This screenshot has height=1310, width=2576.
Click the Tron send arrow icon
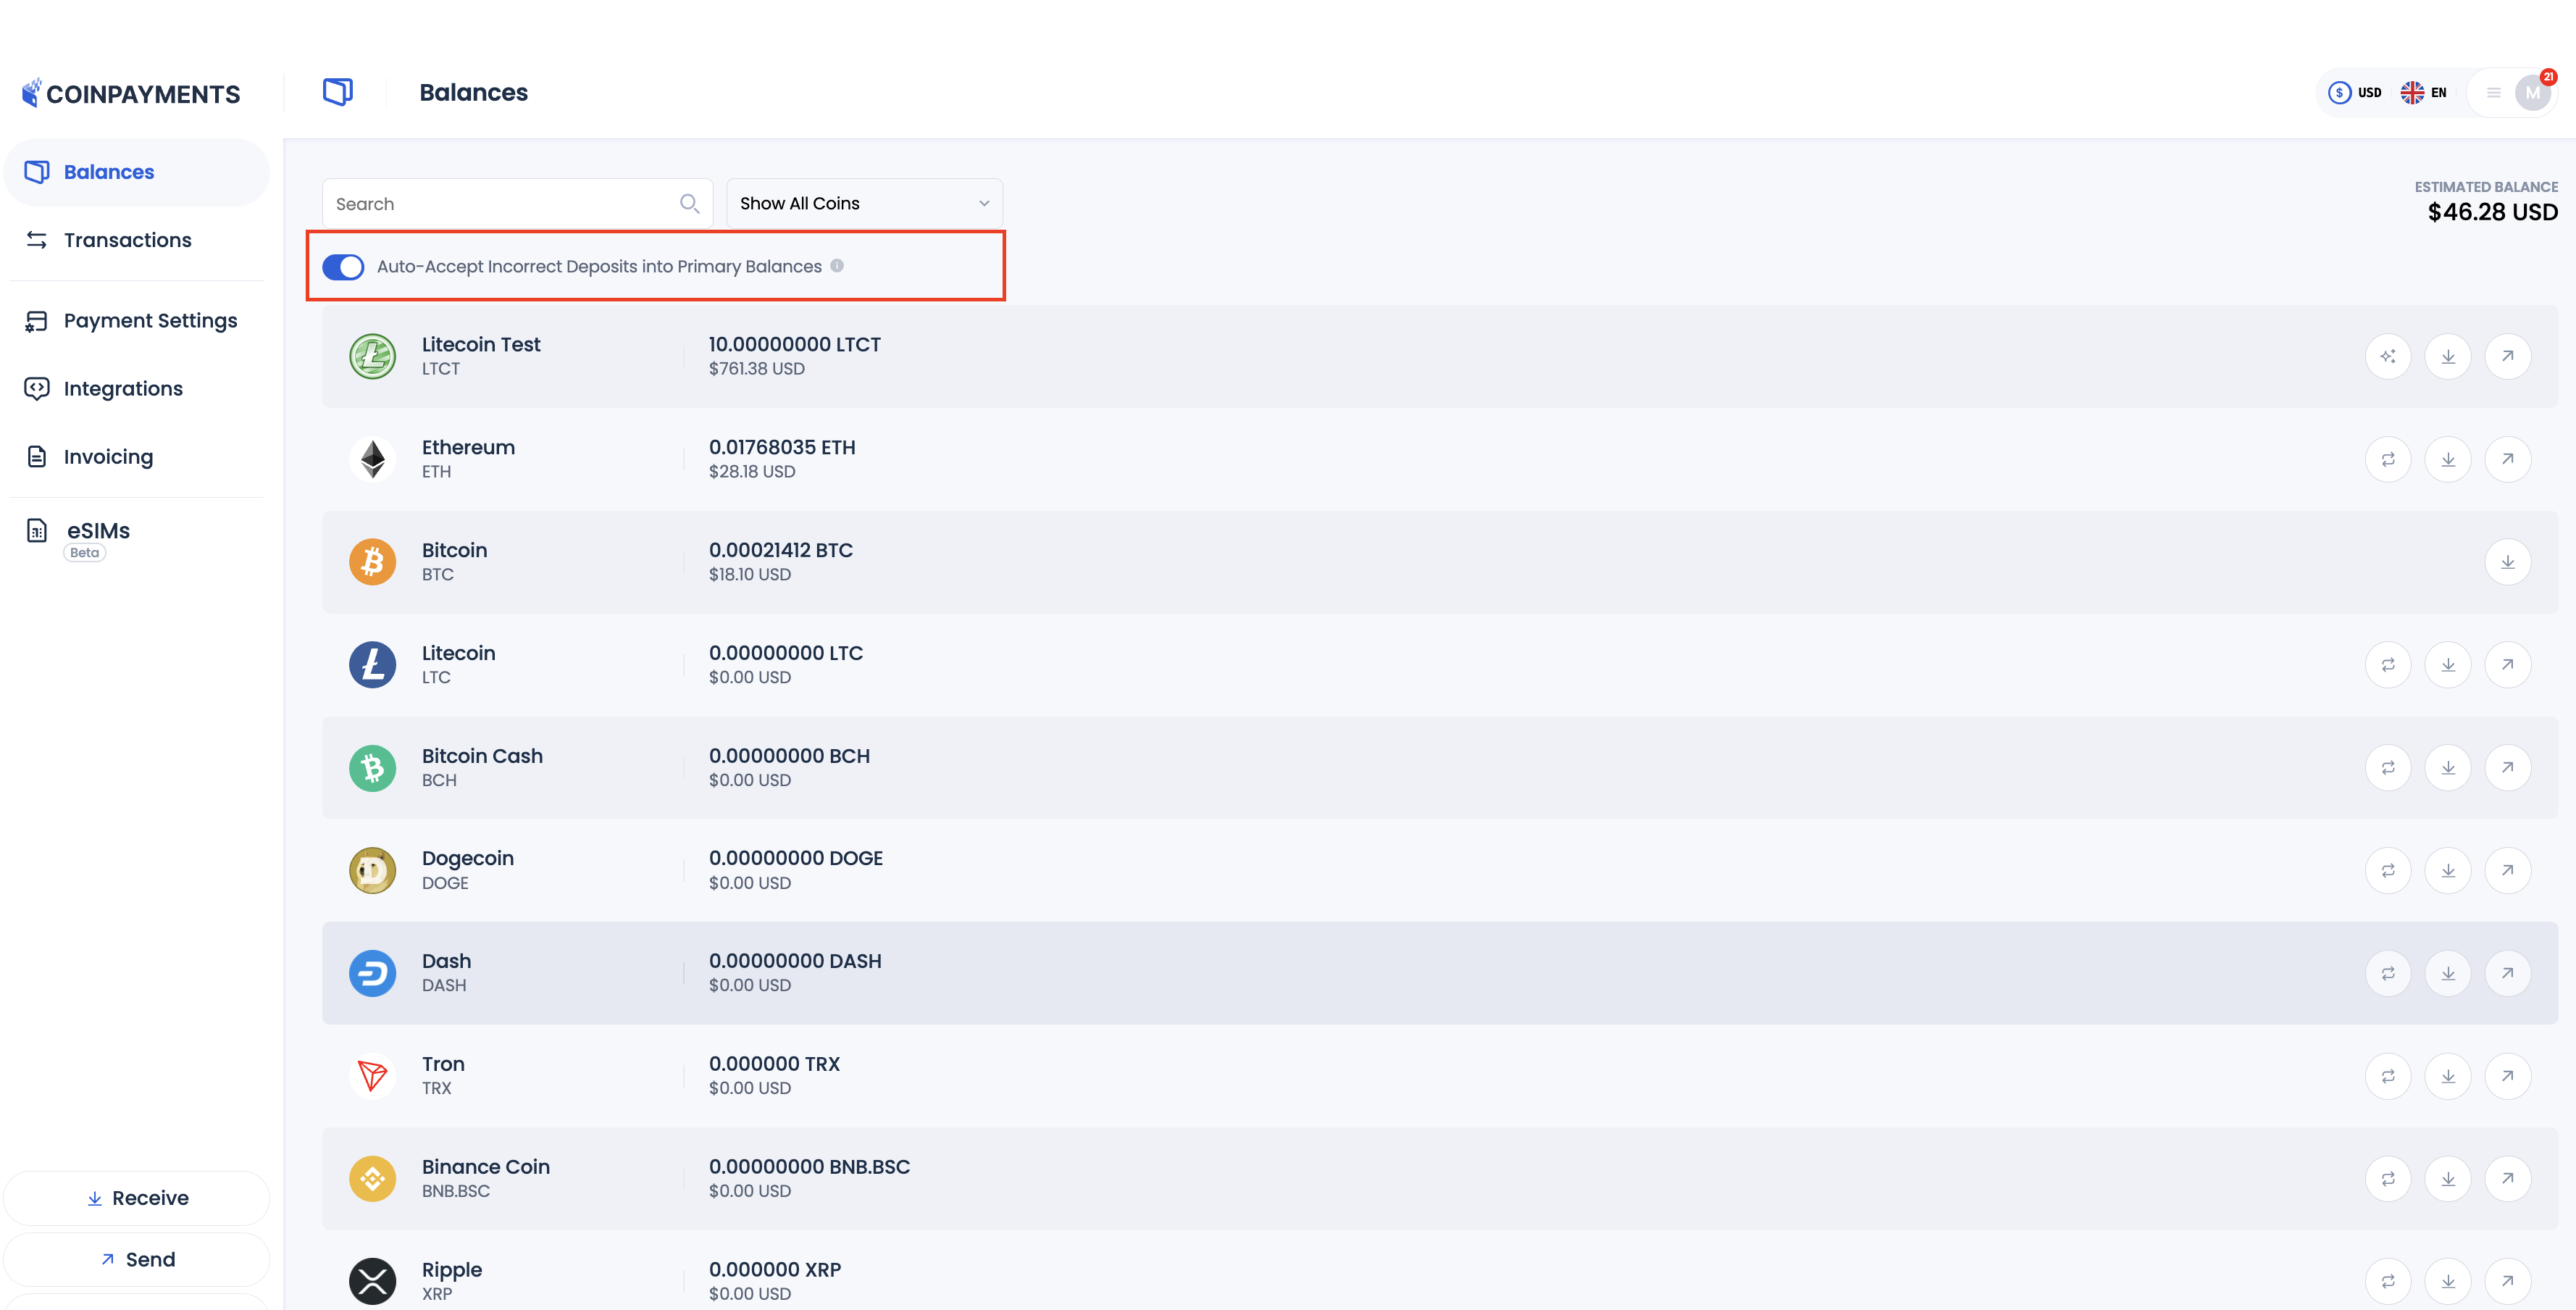(2507, 1077)
